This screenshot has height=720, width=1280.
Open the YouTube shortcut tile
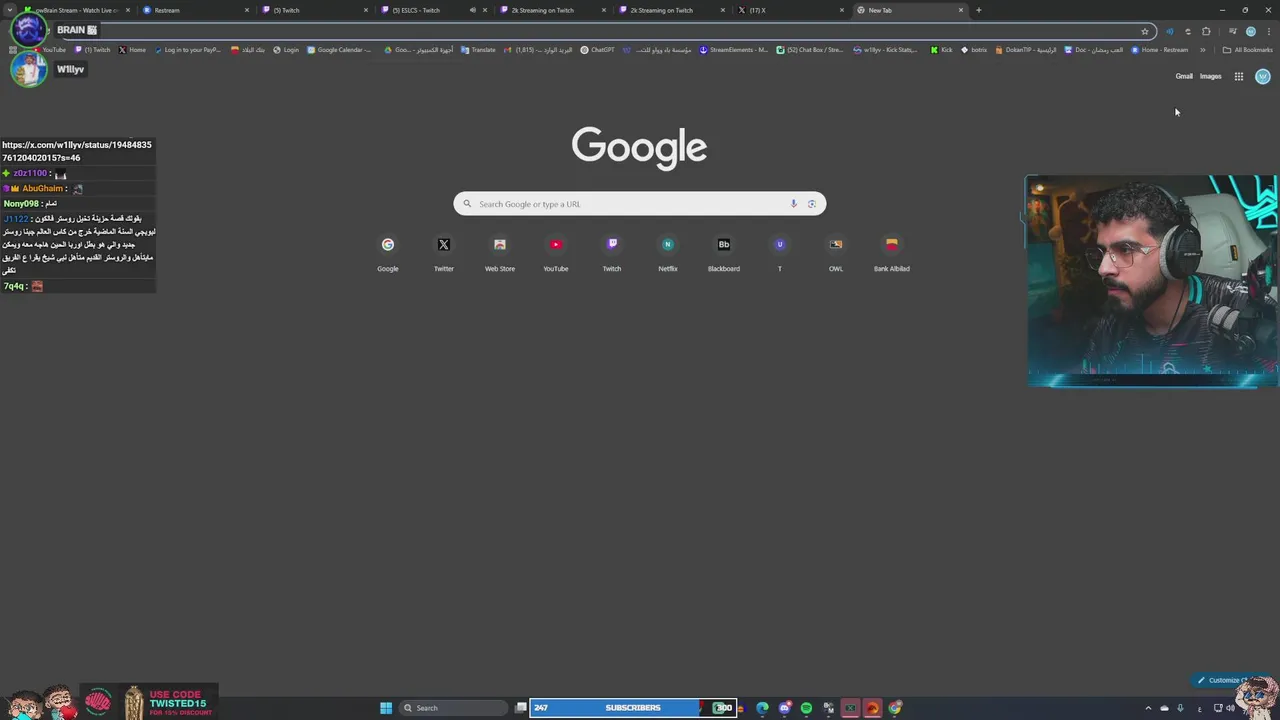556,254
